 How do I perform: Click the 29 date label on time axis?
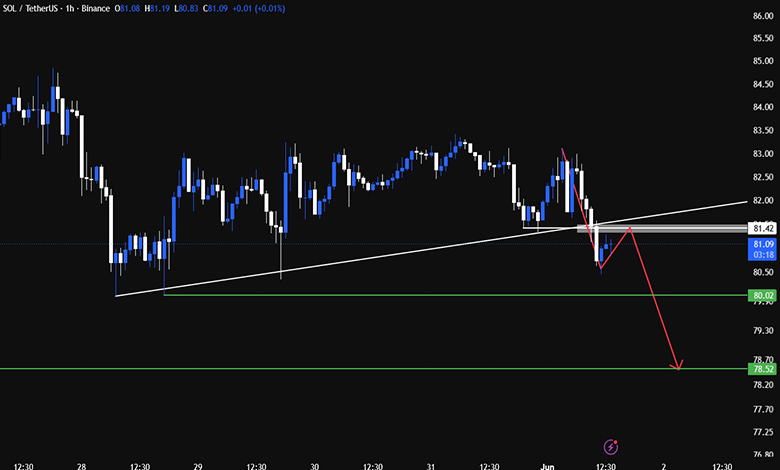coord(198,467)
